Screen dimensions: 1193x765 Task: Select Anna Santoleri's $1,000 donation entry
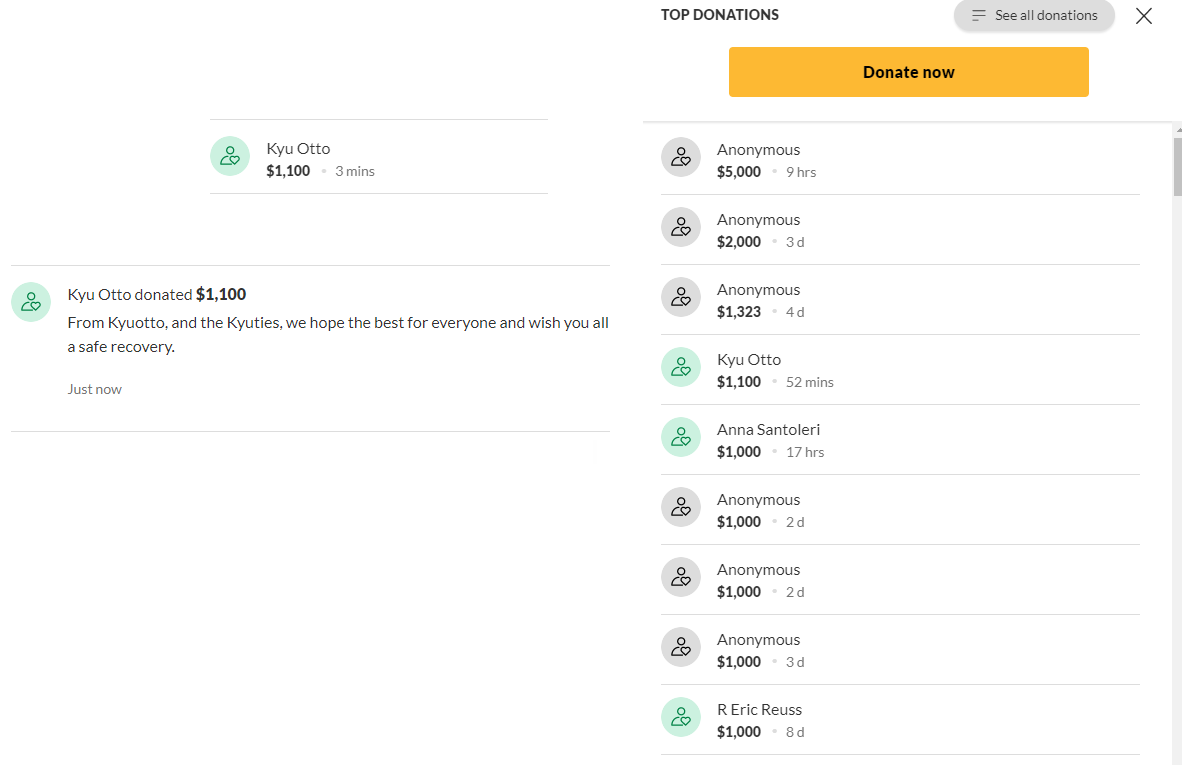(x=900, y=440)
